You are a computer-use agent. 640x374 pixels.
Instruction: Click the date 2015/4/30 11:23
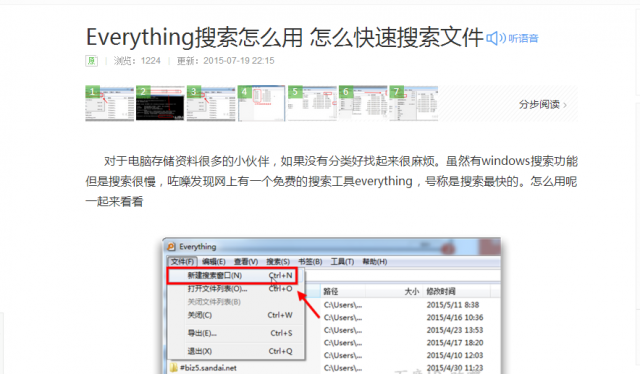[455, 368]
